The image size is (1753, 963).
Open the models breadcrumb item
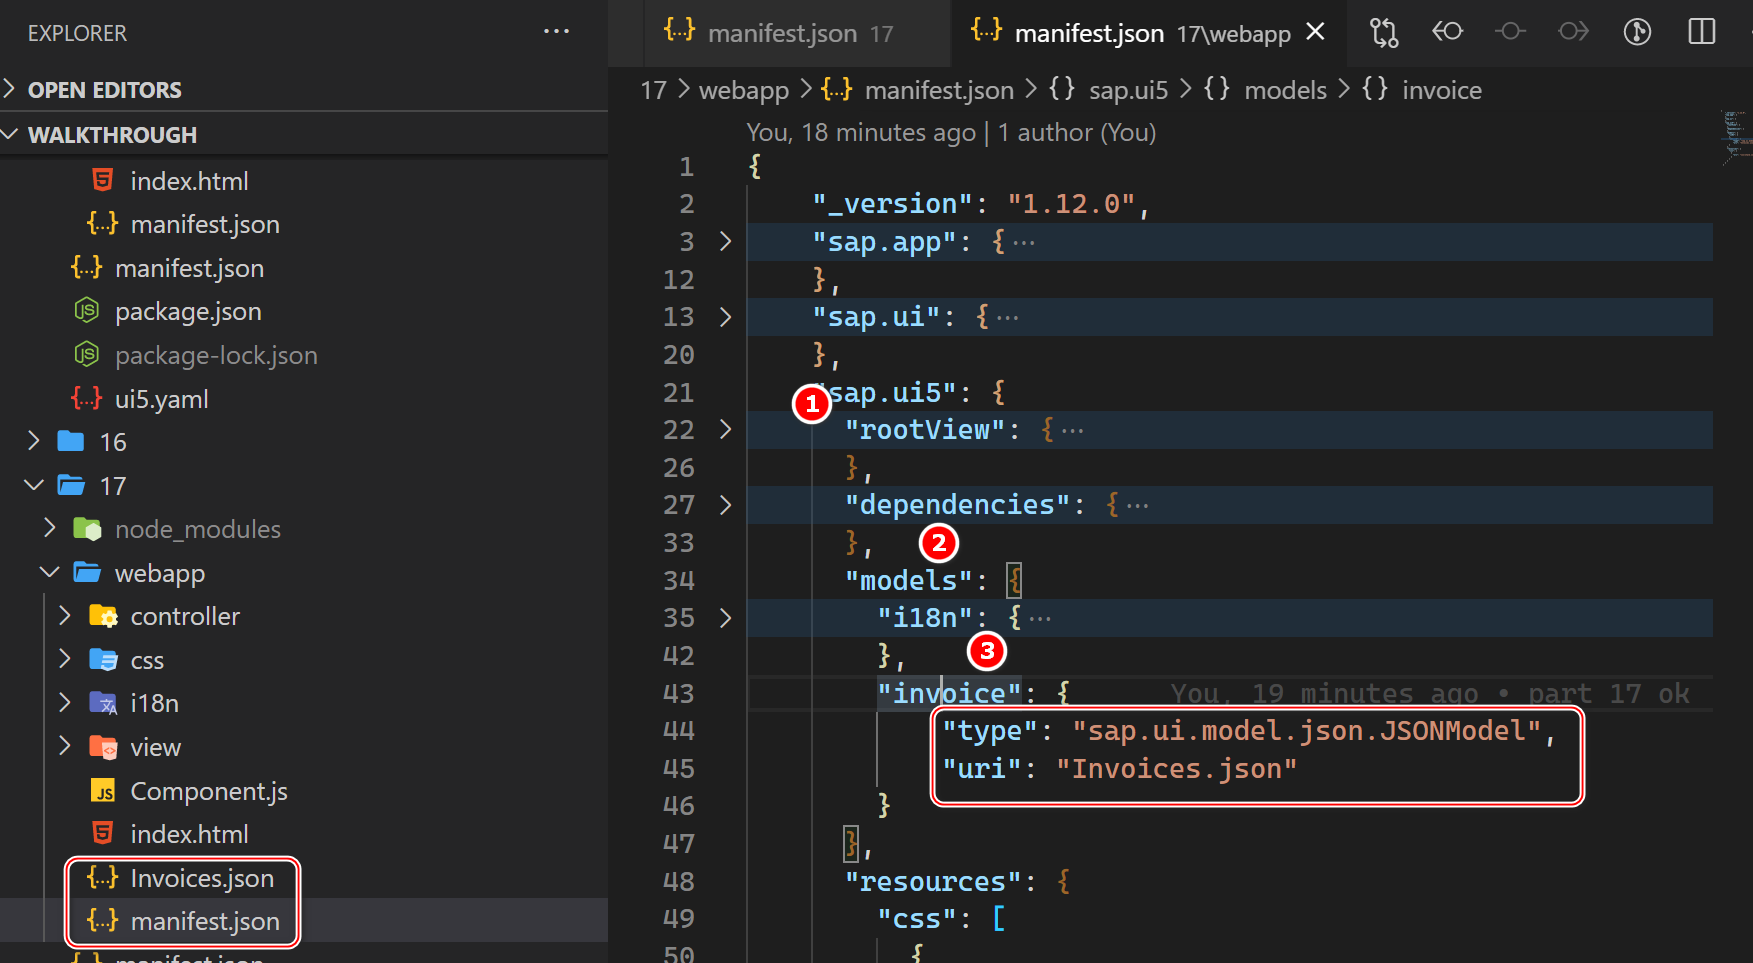(1285, 89)
